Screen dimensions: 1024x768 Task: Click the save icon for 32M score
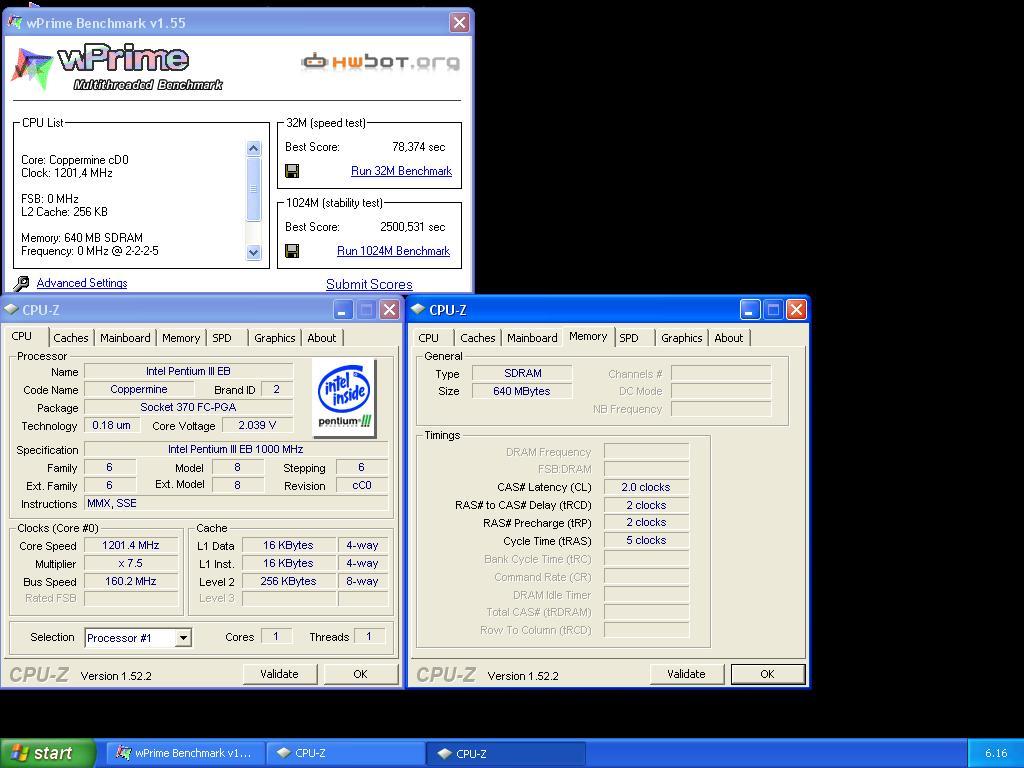(292, 171)
